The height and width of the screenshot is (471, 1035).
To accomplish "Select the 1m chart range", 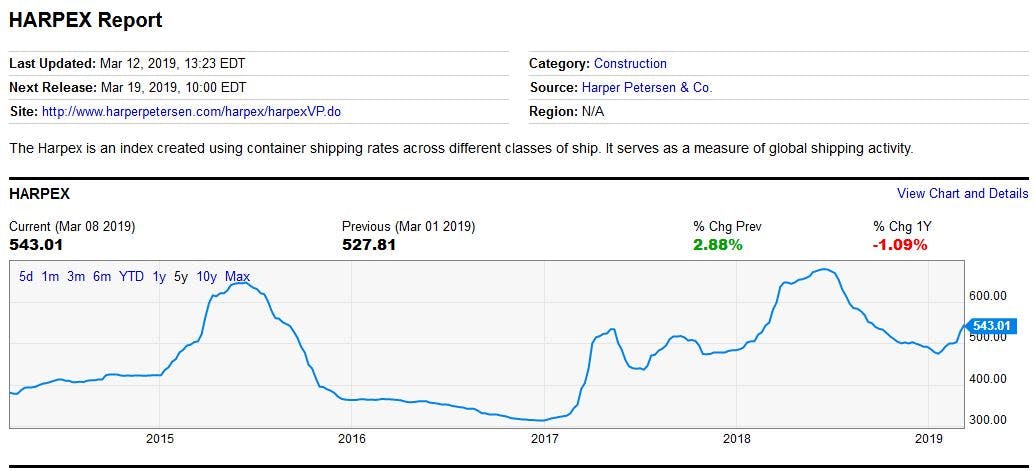I will click(50, 277).
